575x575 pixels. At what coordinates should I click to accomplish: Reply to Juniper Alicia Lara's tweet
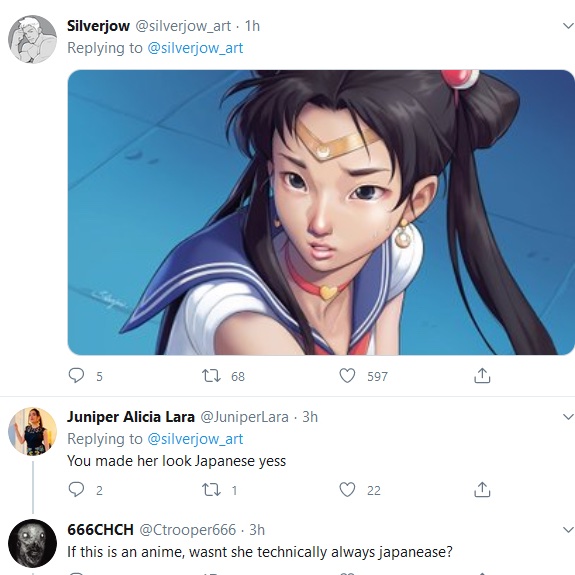point(76,489)
